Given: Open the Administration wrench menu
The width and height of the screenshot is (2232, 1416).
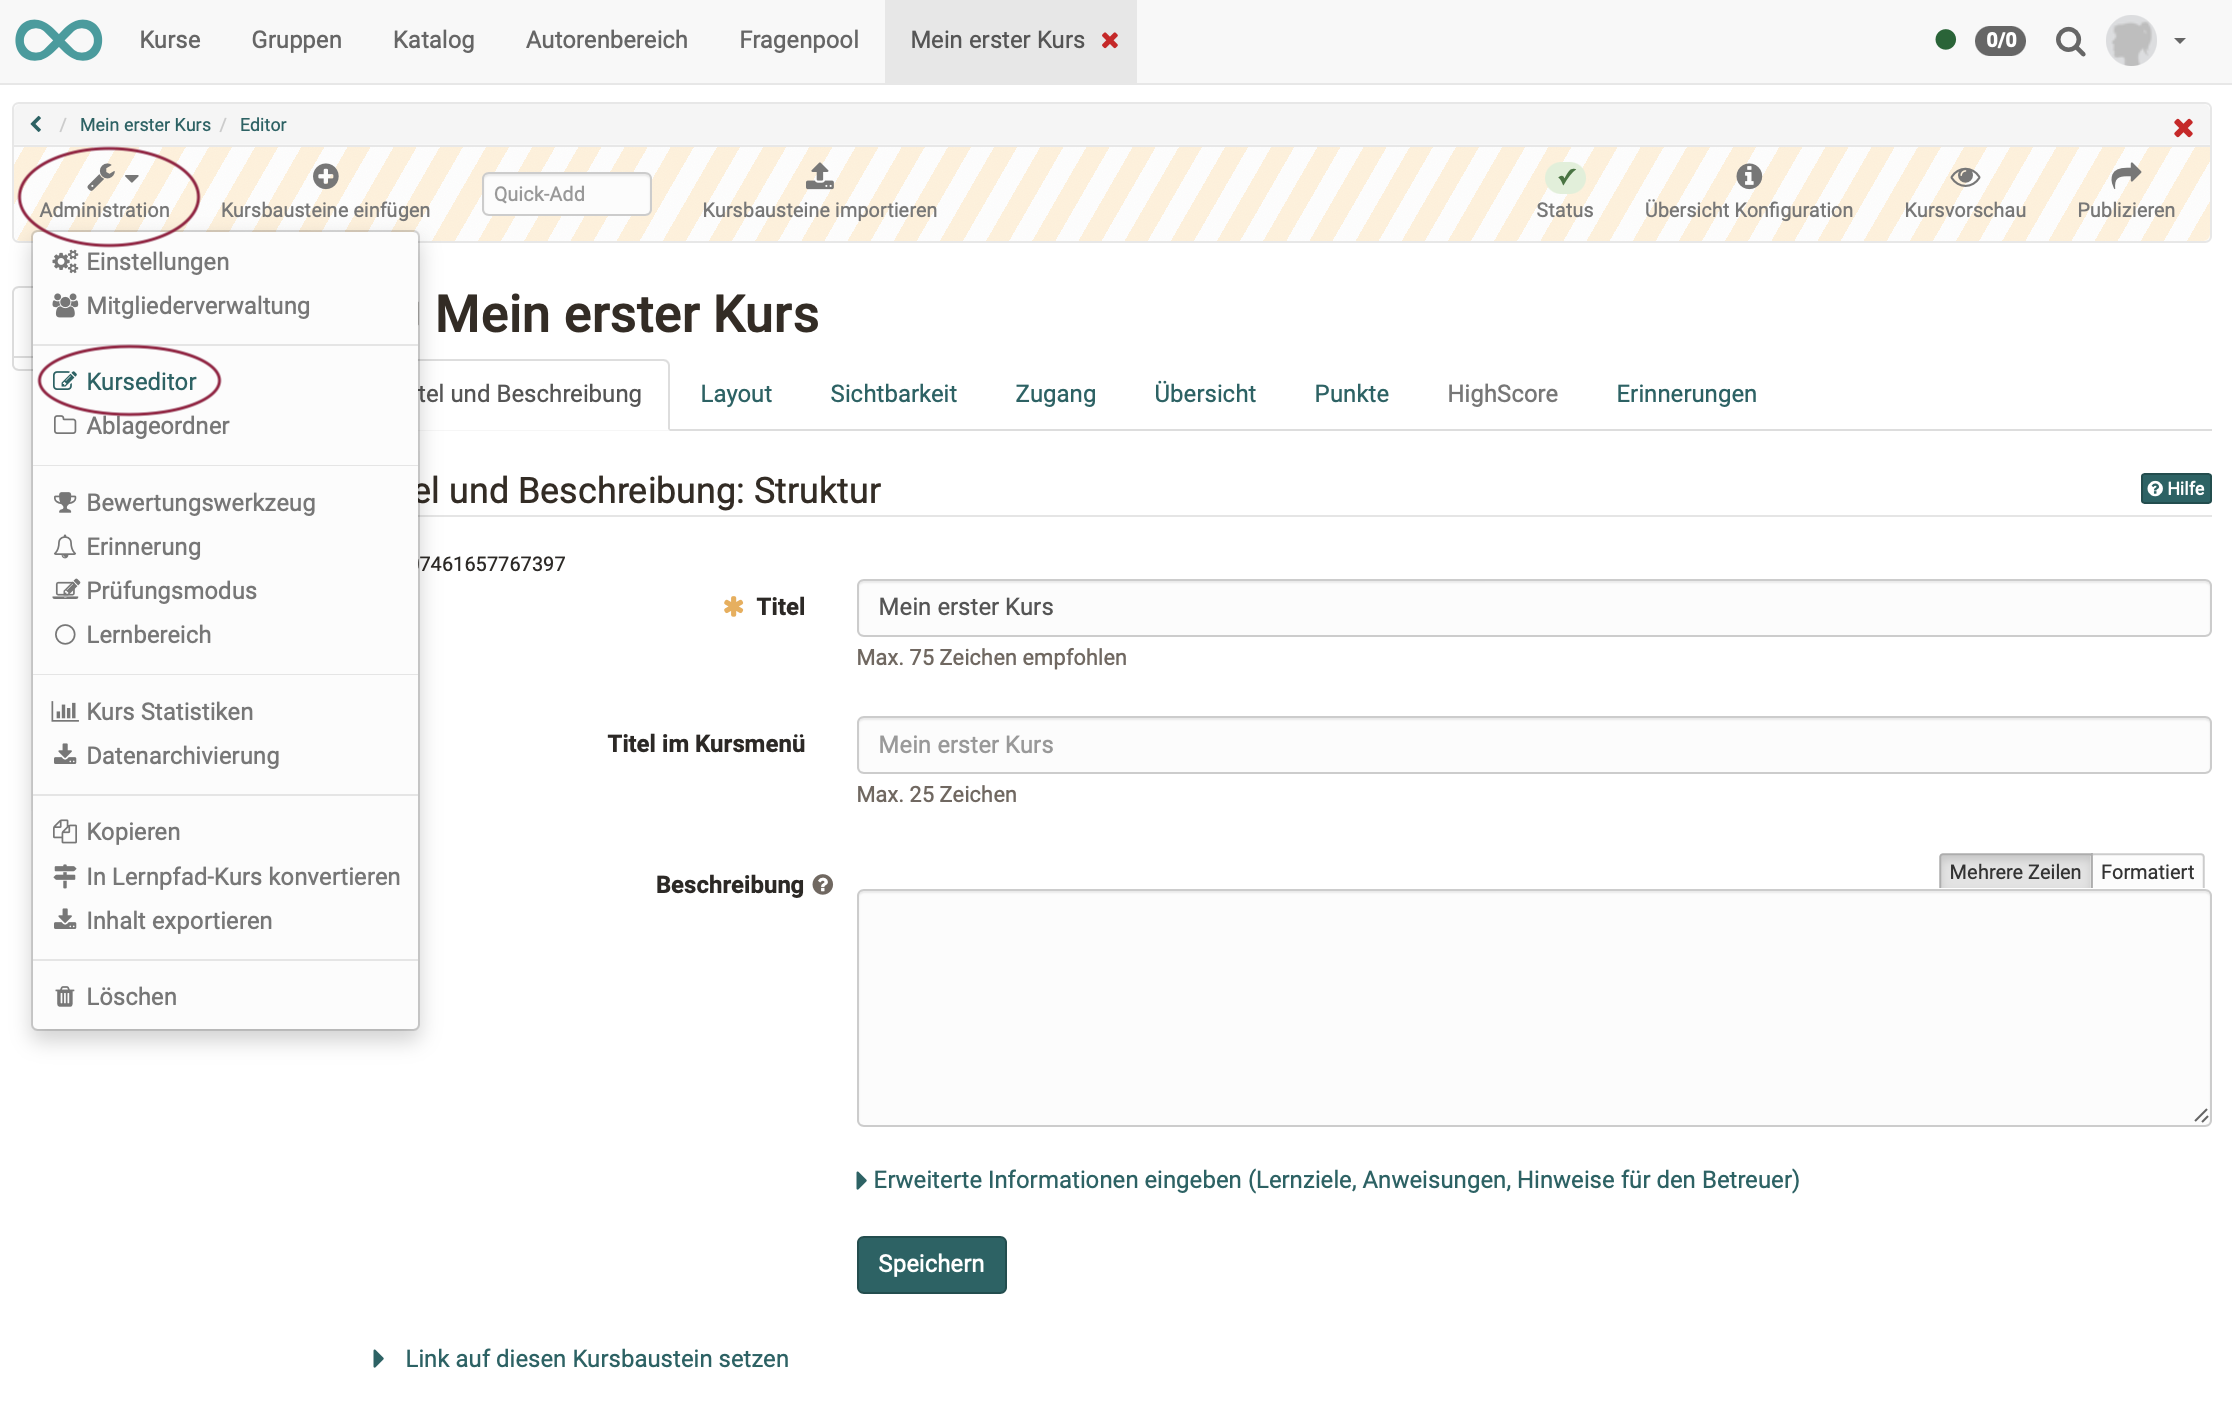Looking at the screenshot, I should coord(105,193).
